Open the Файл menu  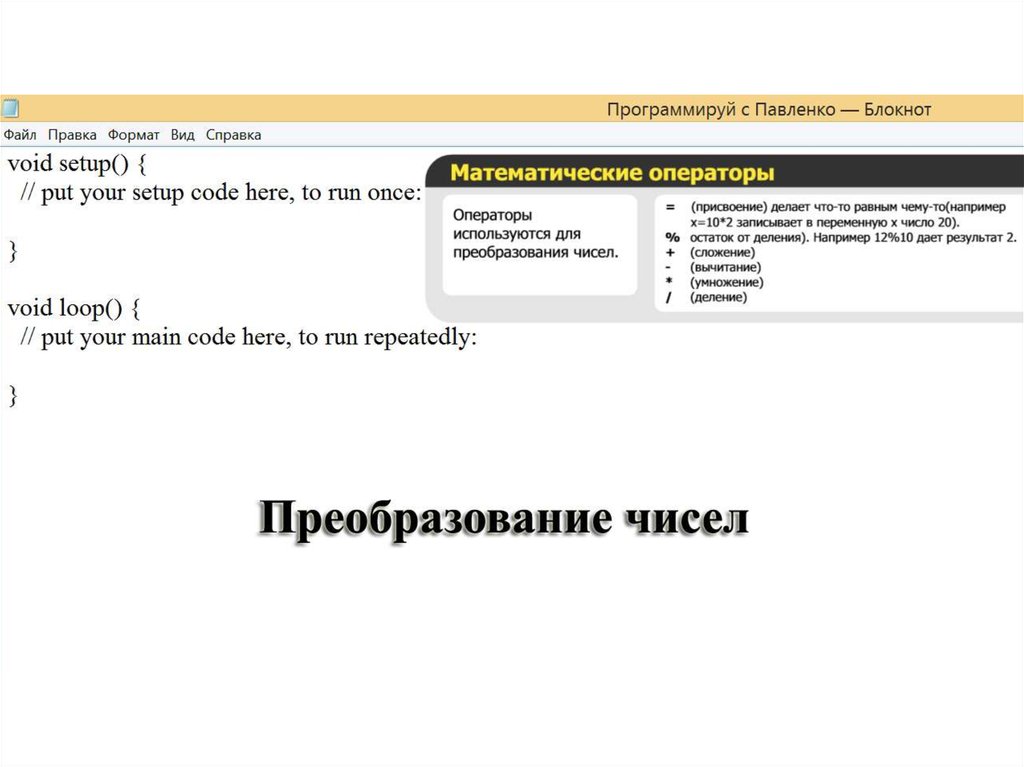point(20,135)
